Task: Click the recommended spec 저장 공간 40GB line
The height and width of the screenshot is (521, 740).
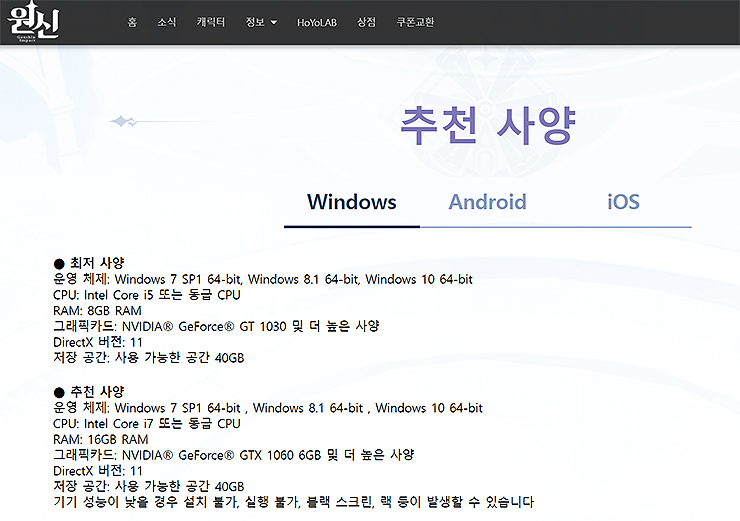Action: (x=149, y=487)
